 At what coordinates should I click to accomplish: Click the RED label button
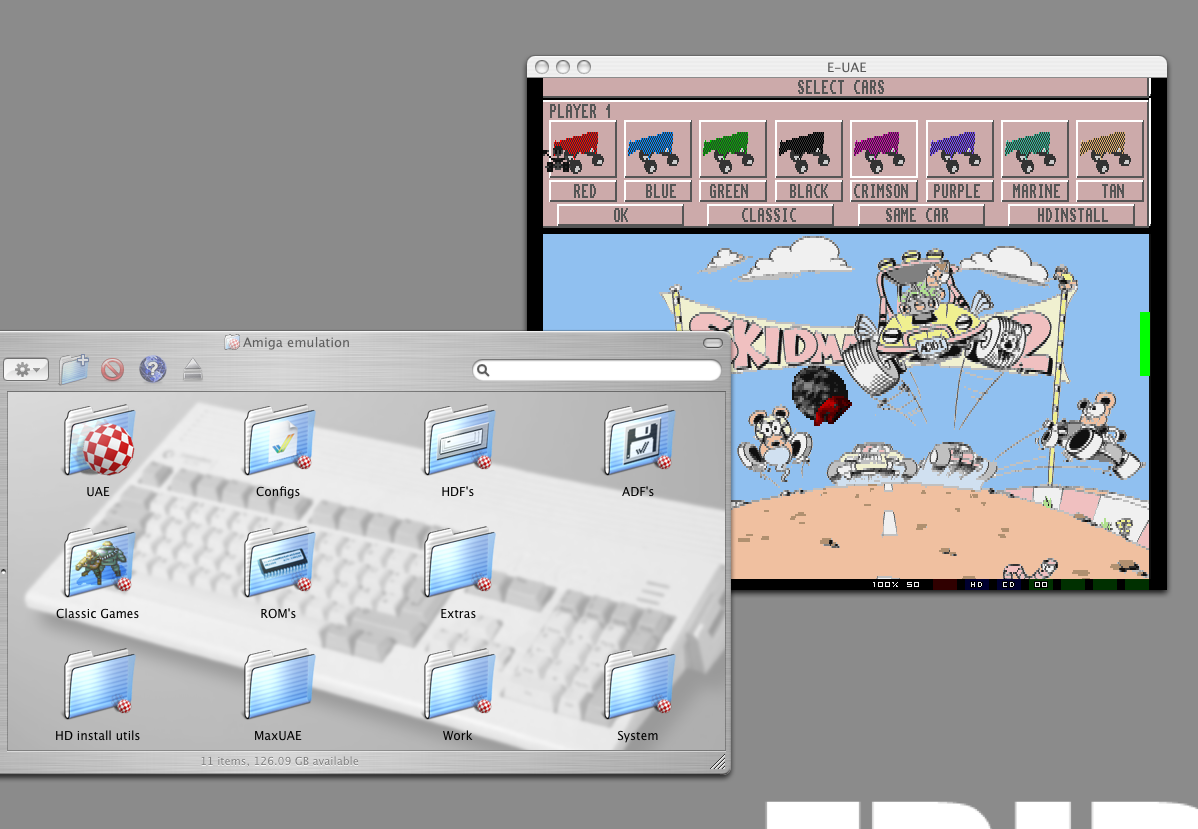point(584,191)
